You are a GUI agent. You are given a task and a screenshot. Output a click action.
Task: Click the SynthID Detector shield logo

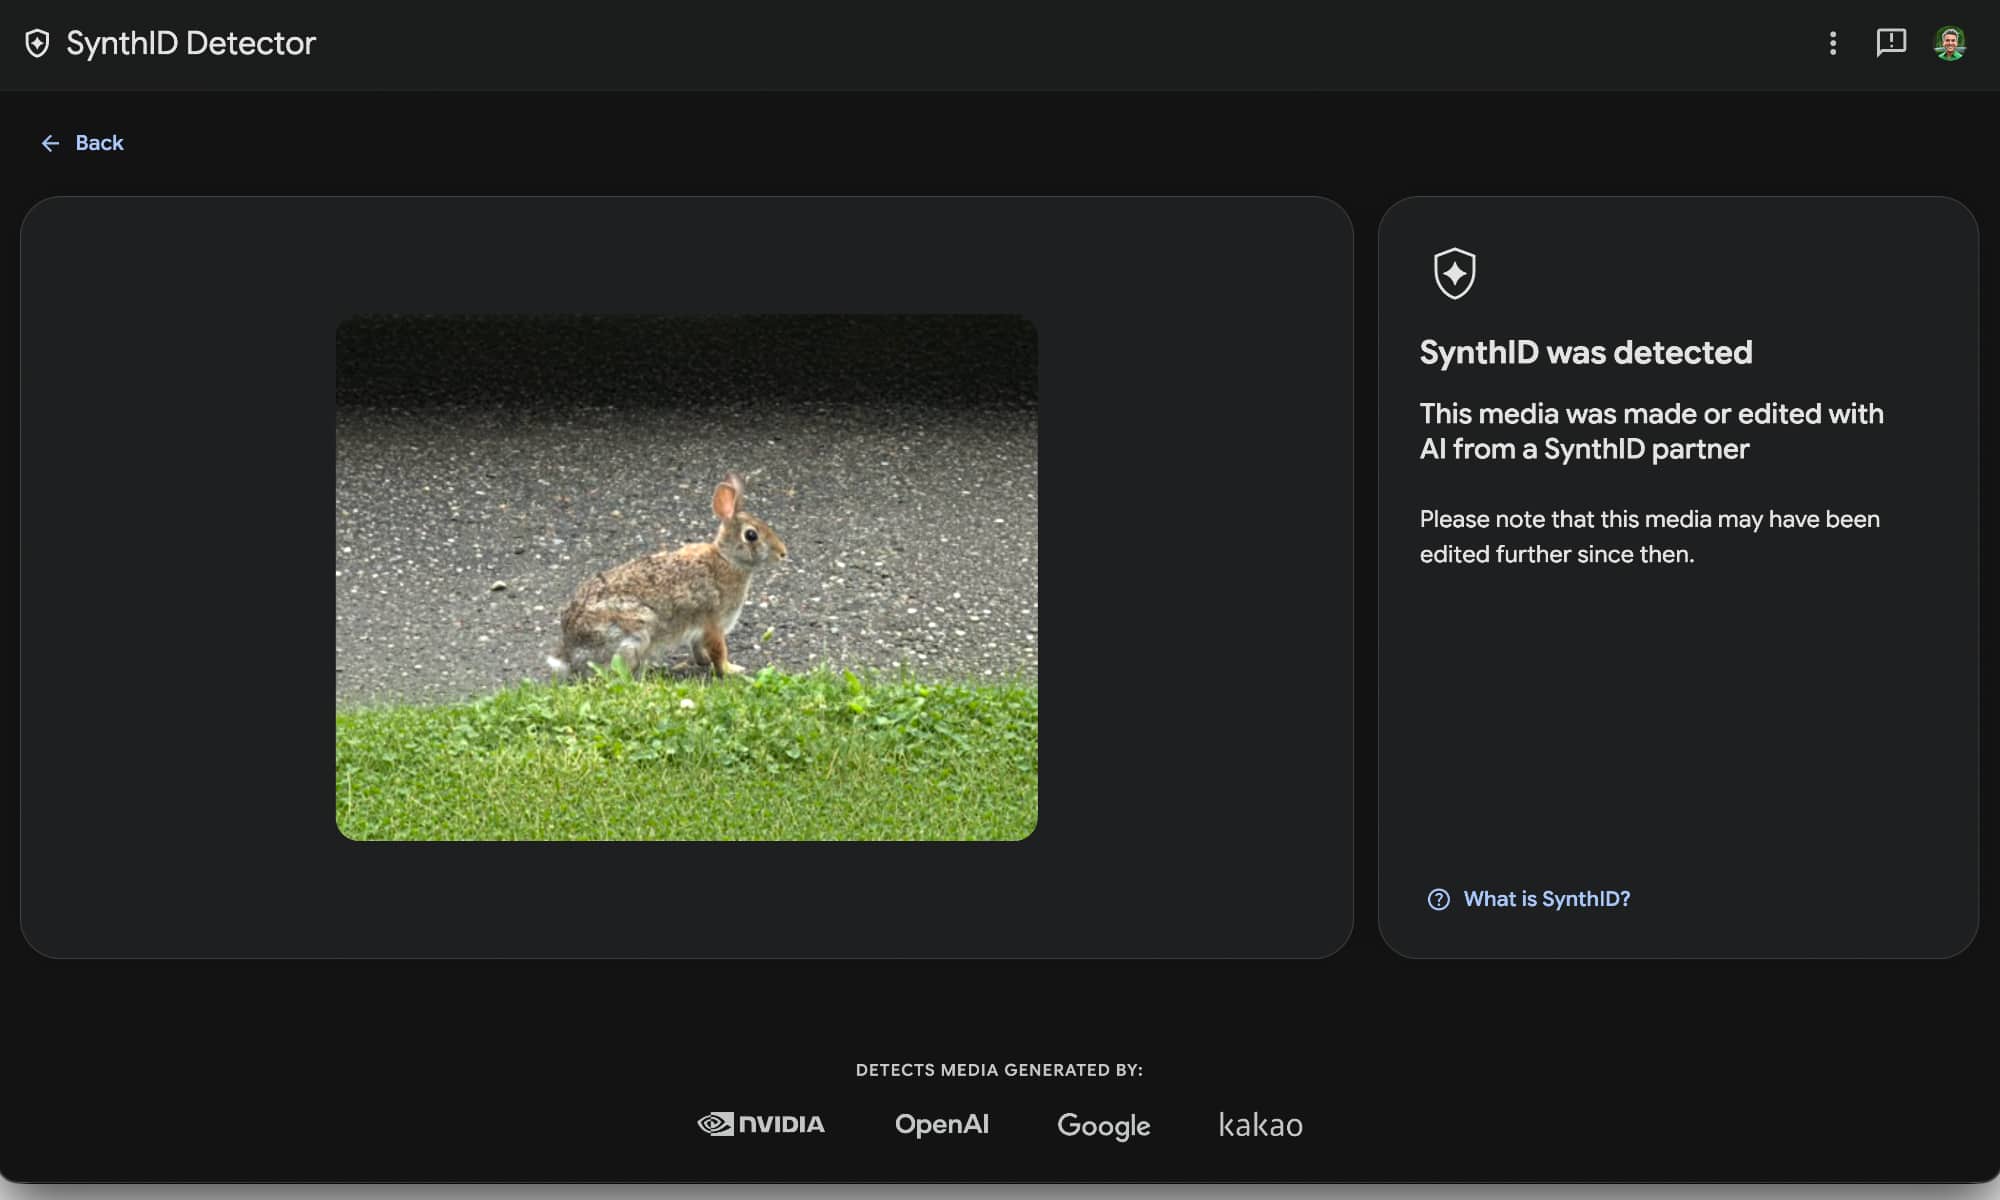point(37,43)
